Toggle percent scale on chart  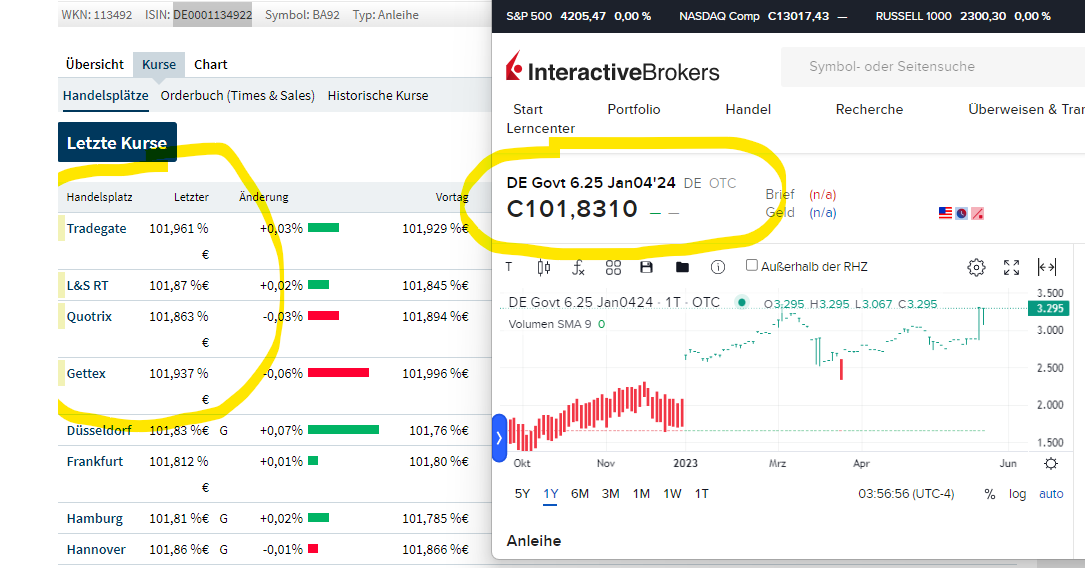click(990, 494)
